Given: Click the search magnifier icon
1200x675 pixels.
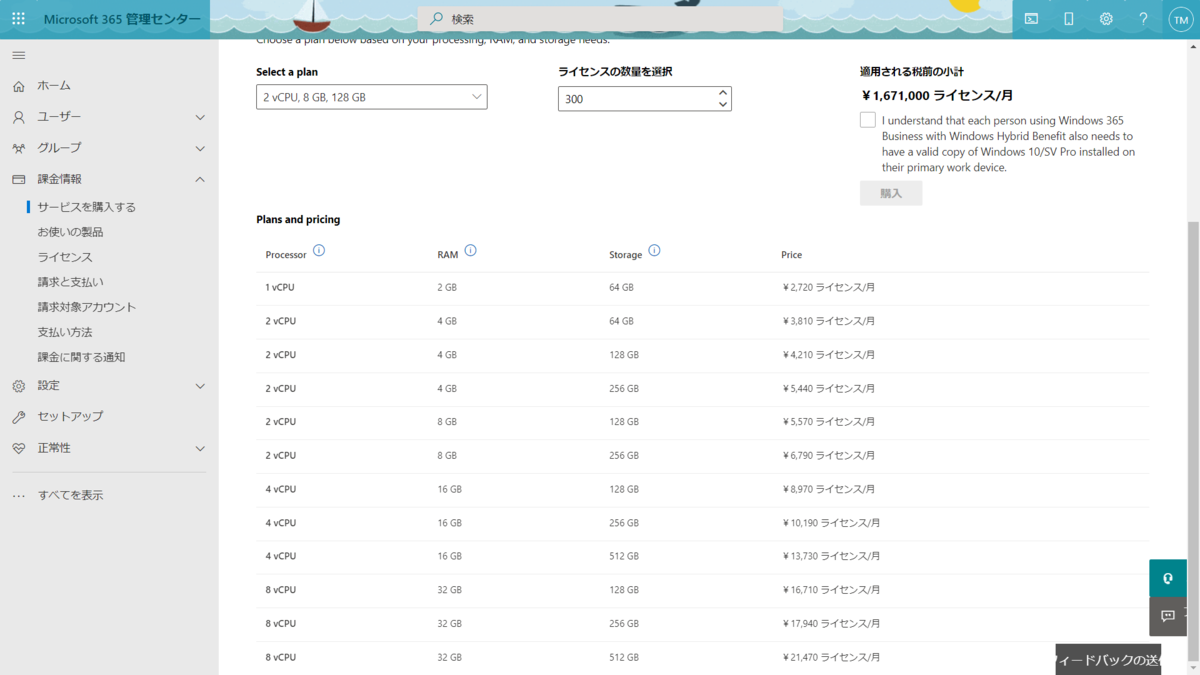Looking at the screenshot, I should [x=437, y=19].
